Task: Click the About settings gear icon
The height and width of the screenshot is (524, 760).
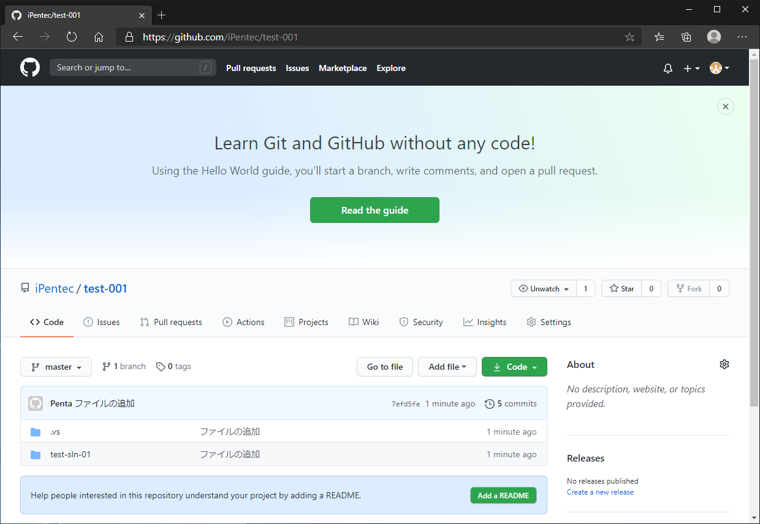Action: [724, 364]
